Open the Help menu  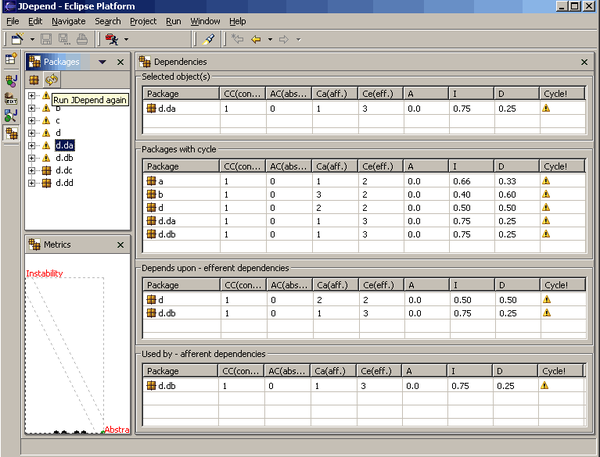[x=238, y=21]
